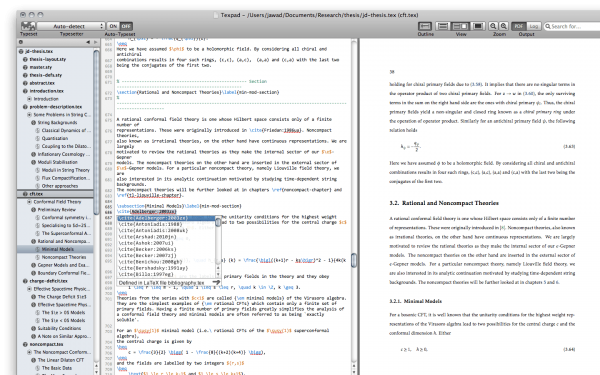The height and width of the screenshot is (375, 600).
Task: Select the PDF-only view layout
Action: (x=478, y=26)
